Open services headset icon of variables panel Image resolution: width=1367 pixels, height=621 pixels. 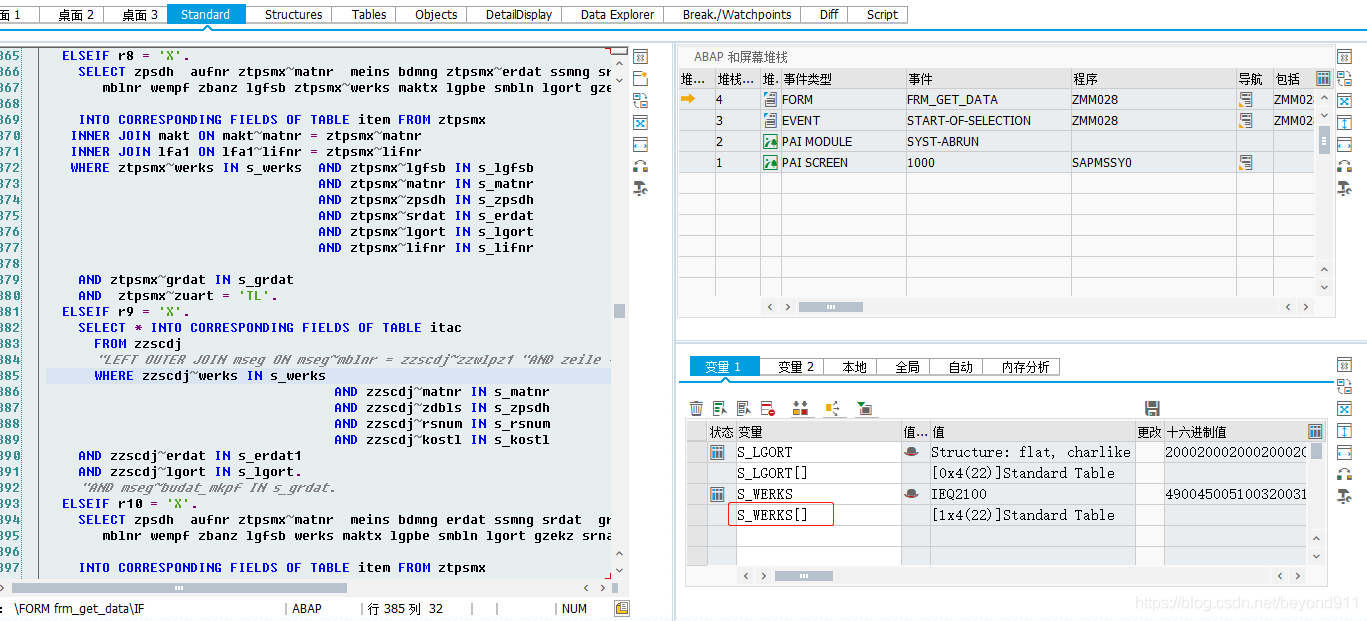click(1344, 475)
